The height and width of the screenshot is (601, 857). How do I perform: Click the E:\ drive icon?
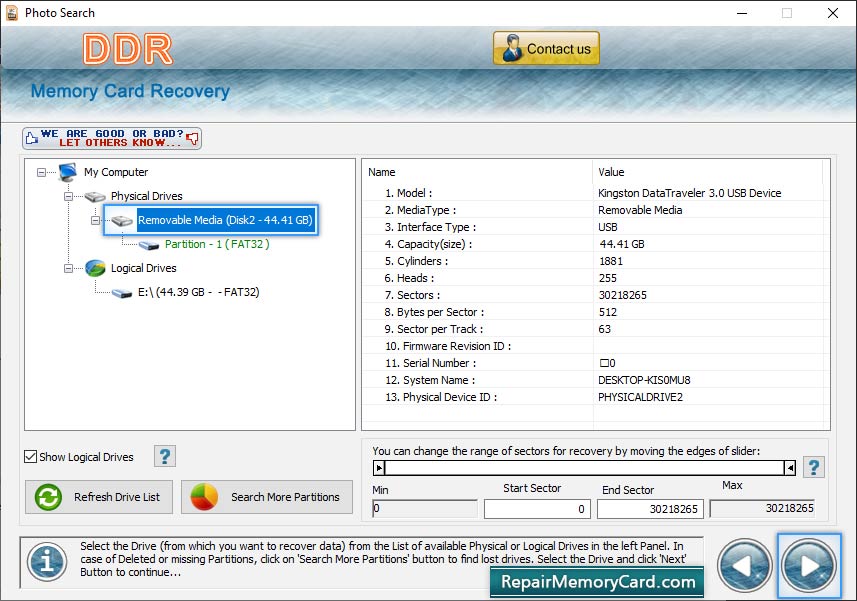click(122, 293)
